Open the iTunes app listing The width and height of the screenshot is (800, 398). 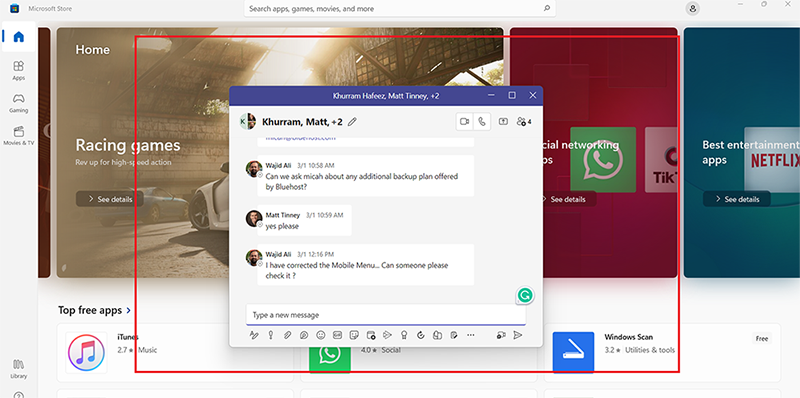click(175, 352)
